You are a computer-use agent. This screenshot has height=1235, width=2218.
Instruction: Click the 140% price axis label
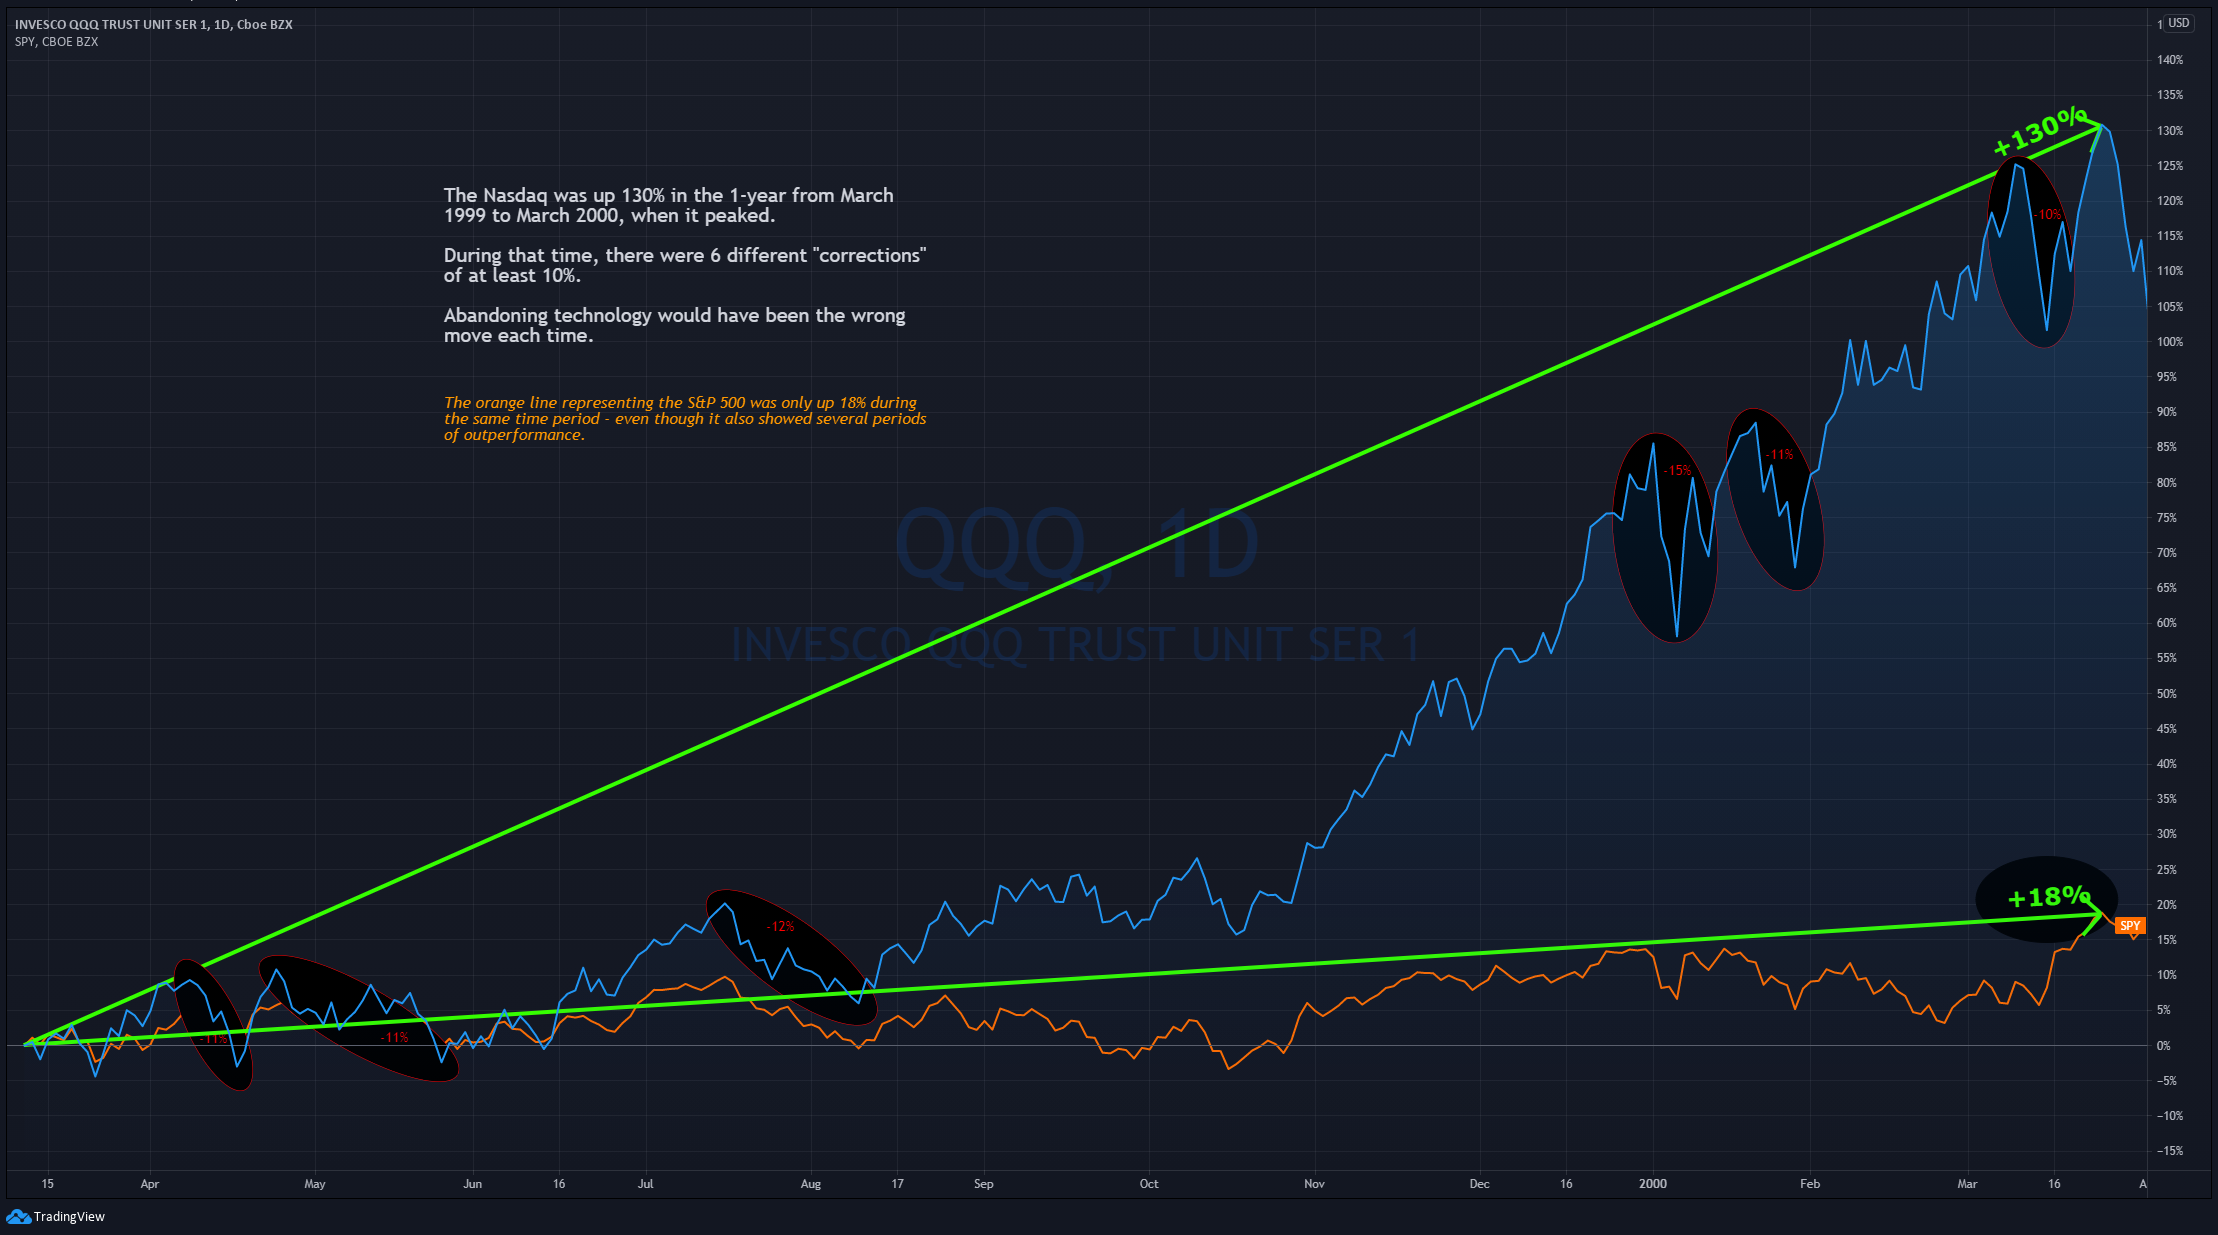click(x=2170, y=60)
